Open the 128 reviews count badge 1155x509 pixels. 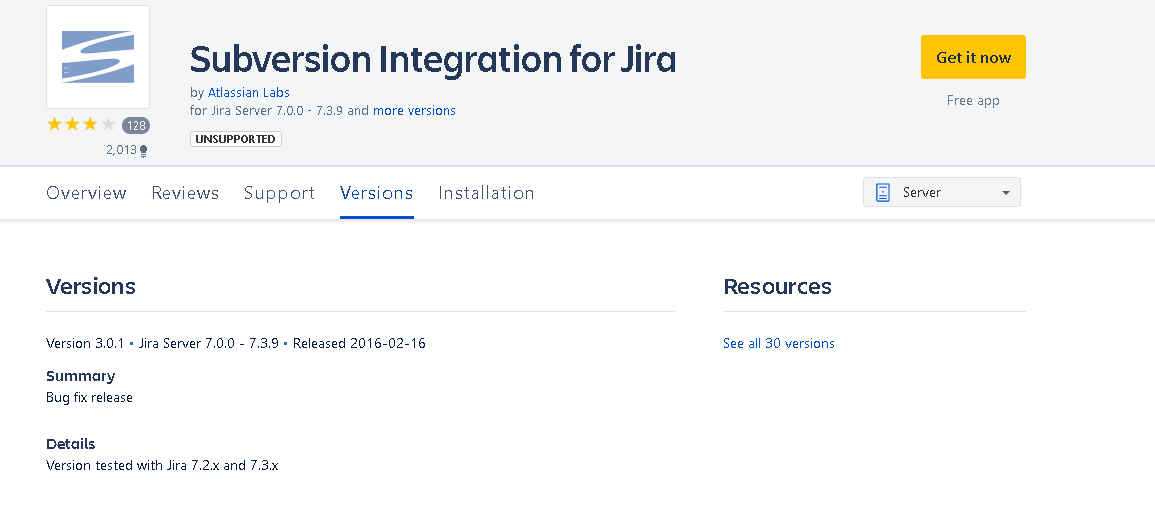136,125
